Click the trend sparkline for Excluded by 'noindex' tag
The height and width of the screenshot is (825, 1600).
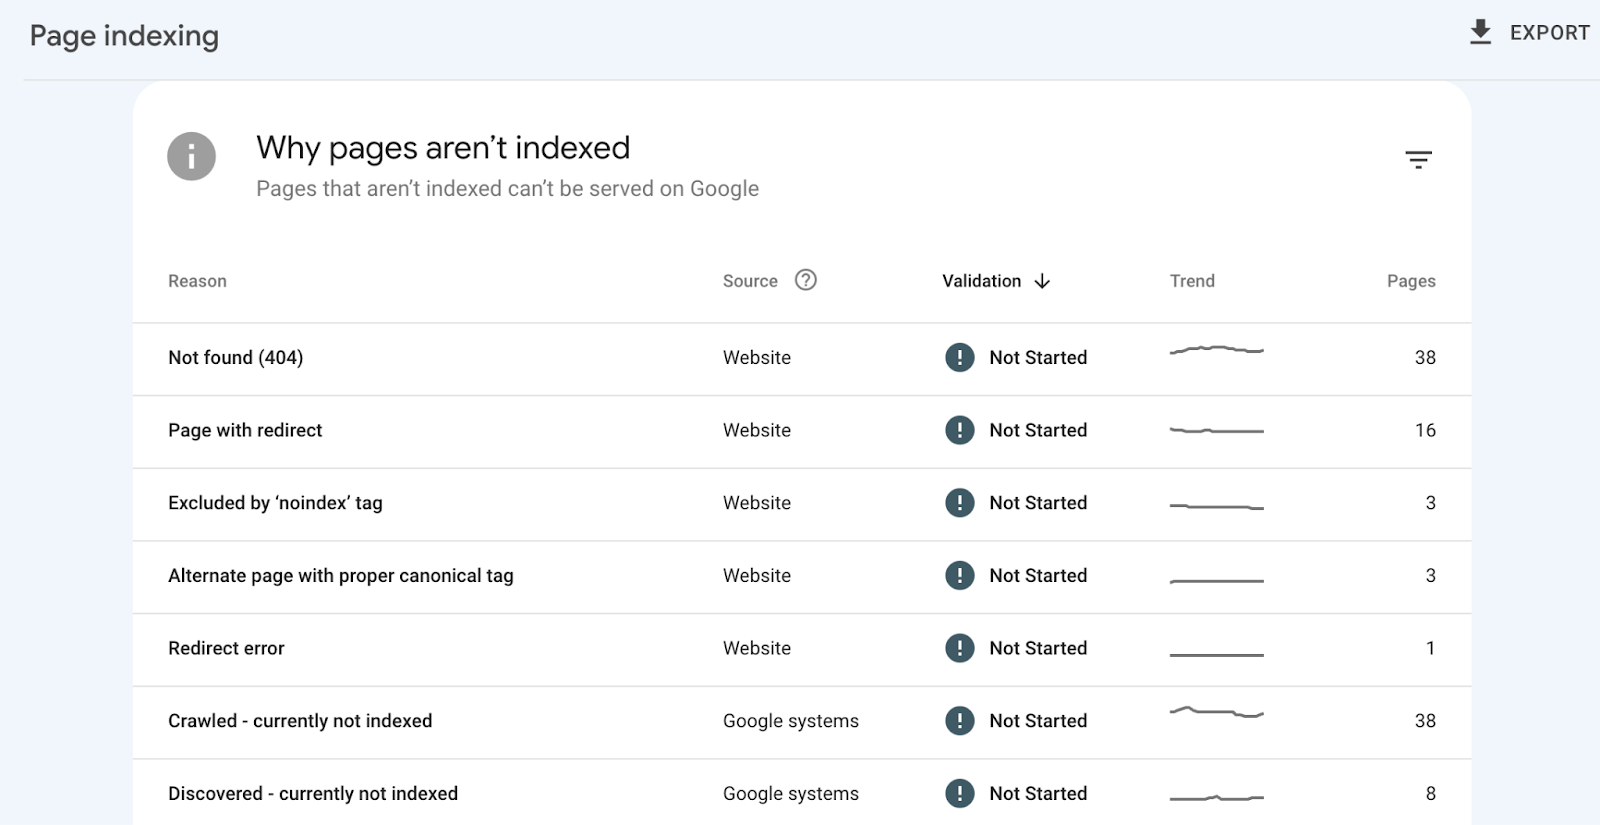point(1217,507)
